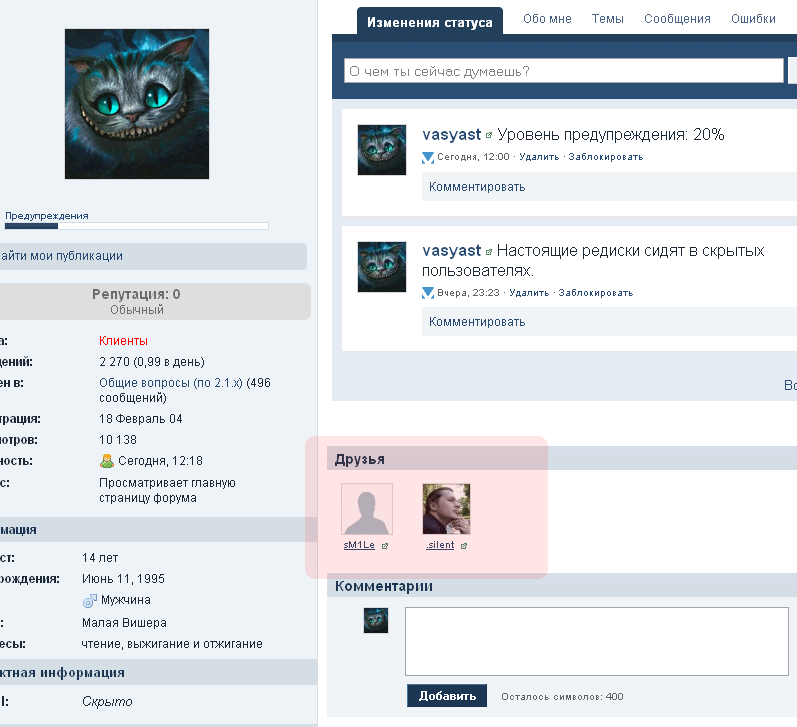Click the text 'Малая Вишера'
Viewport: 797px width, 727px height.
[124, 623]
